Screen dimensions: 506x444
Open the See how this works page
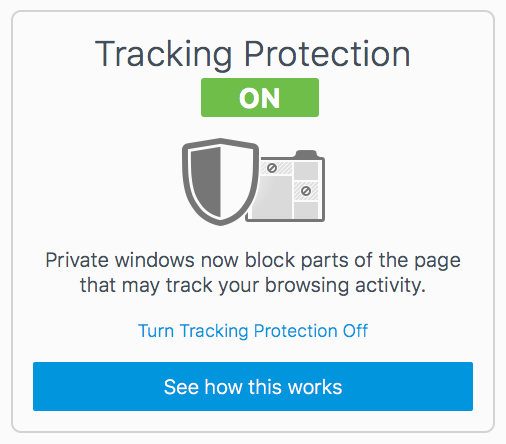253,386
